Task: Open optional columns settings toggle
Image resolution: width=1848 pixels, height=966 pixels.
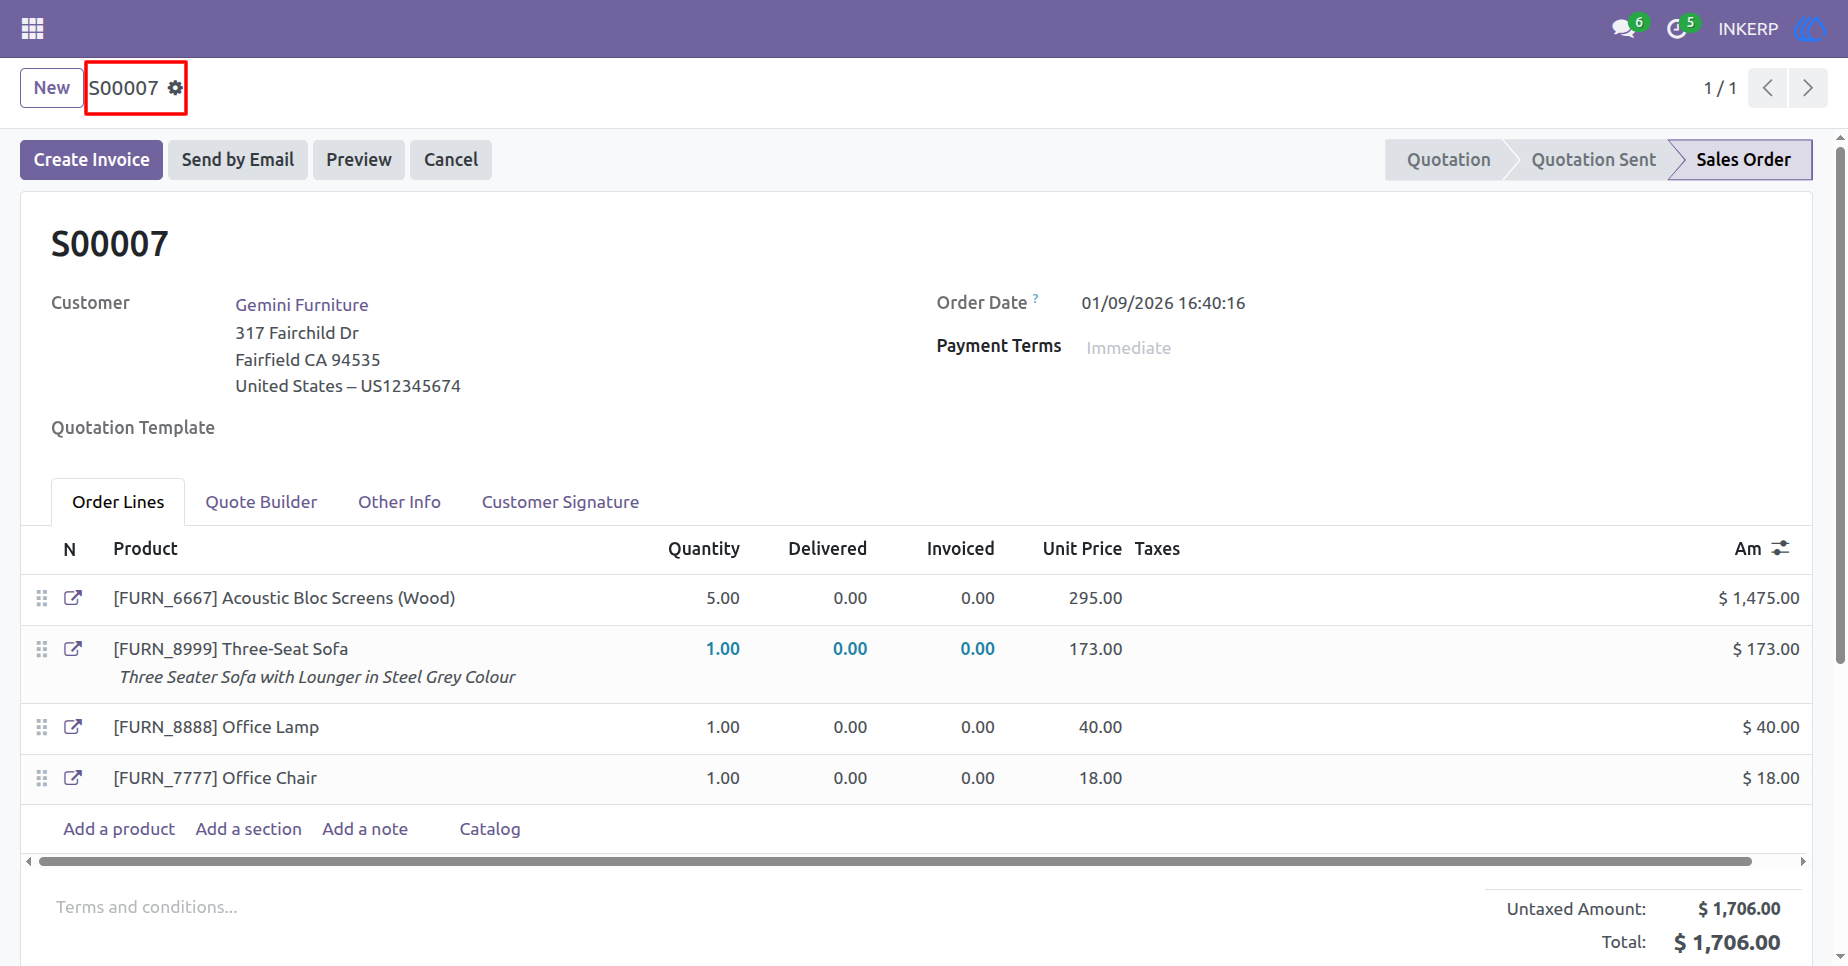Action: click(x=1781, y=548)
